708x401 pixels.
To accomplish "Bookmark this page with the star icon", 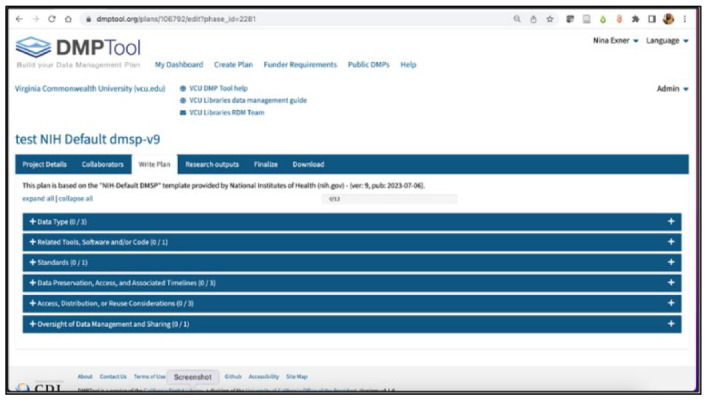I will (550, 19).
